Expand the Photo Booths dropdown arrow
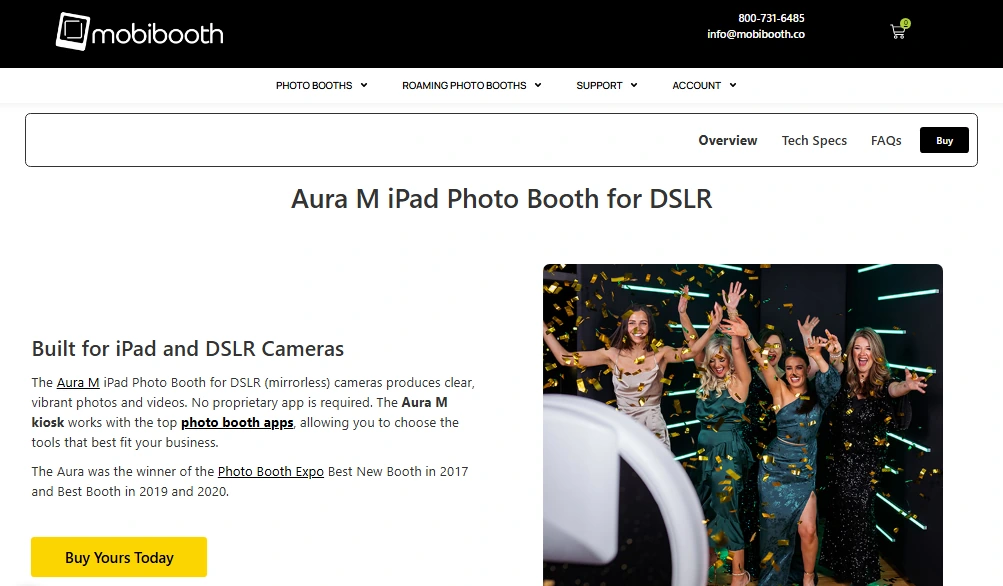The image size is (1003, 586). point(364,85)
